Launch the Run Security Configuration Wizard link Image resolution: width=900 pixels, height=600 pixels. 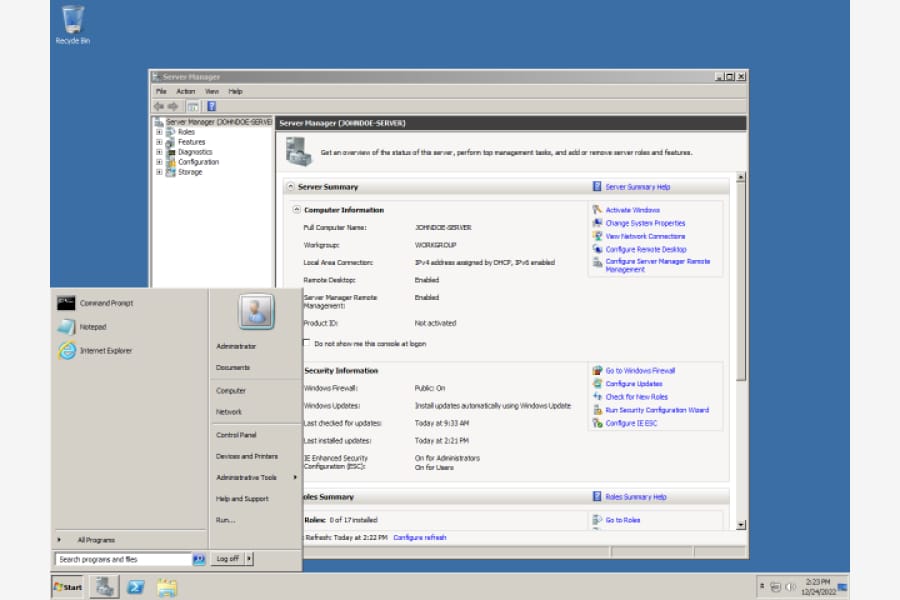tap(657, 410)
